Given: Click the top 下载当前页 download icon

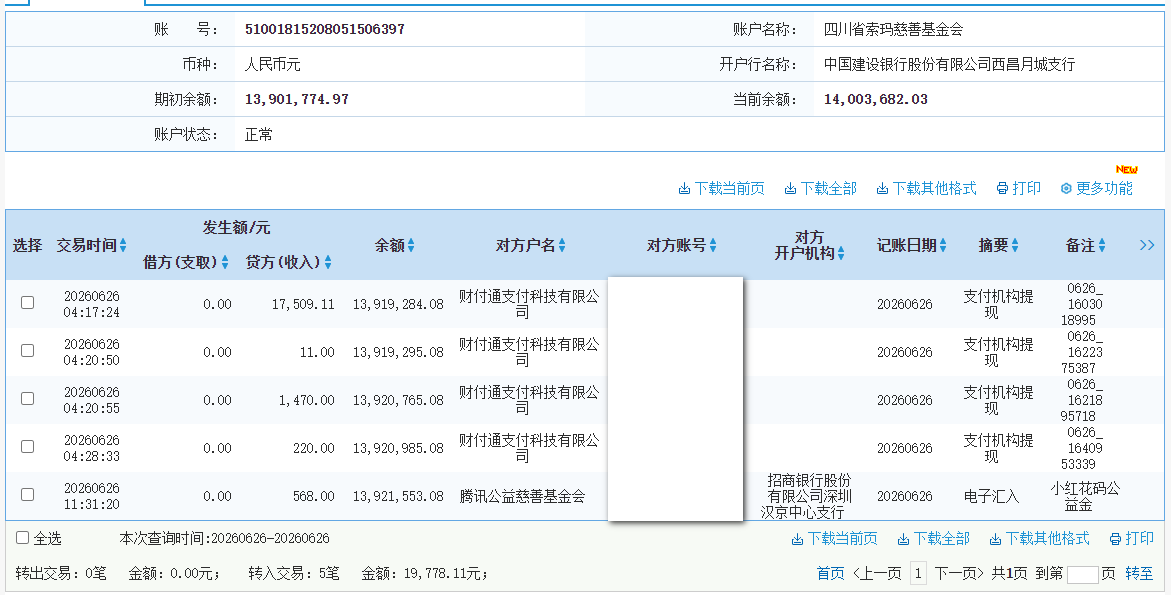Looking at the screenshot, I should pos(684,189).
